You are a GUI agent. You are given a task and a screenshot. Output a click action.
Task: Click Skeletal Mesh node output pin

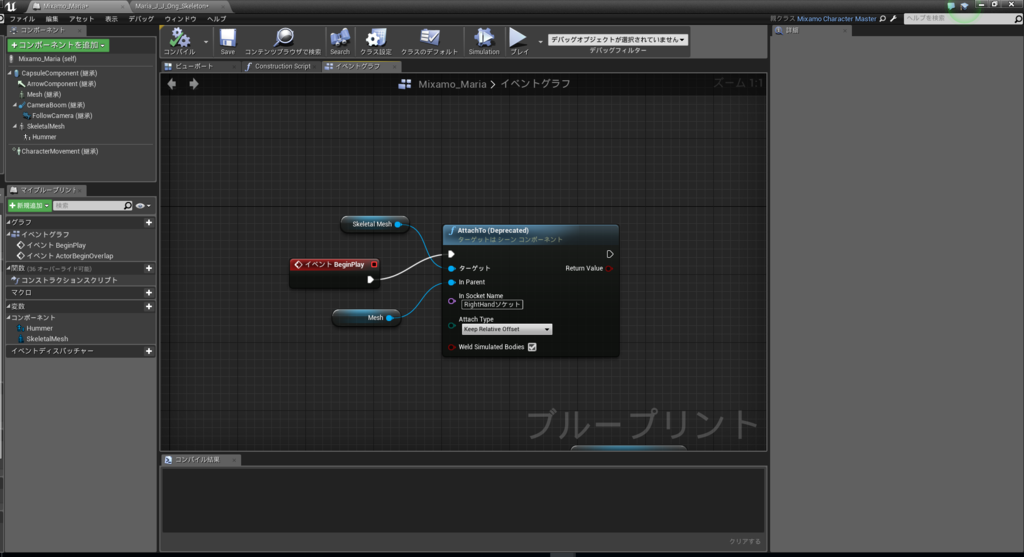pyautogui.click(x=398, y=224)
